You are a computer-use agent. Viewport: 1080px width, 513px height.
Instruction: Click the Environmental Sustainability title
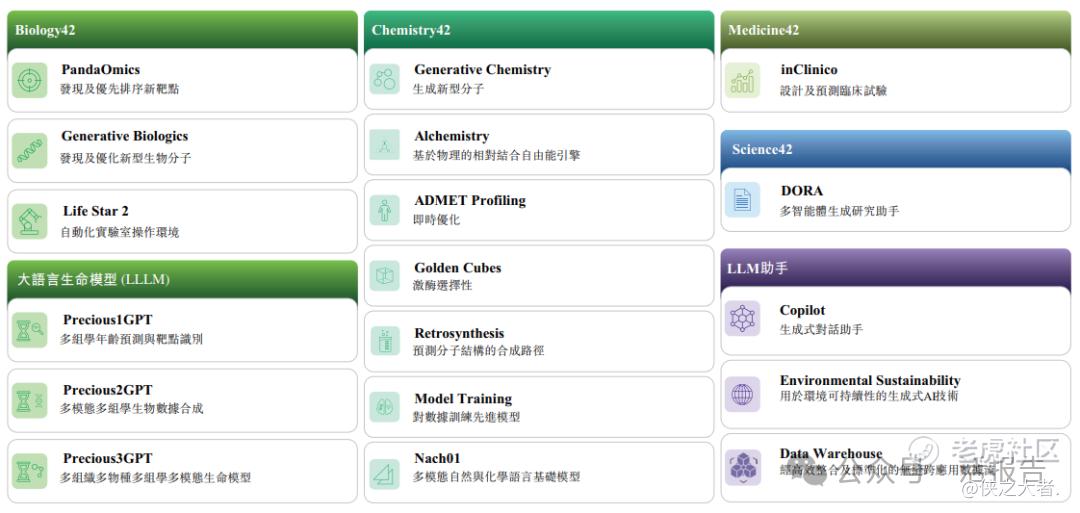pyautogui.click(x=870, y=380)
